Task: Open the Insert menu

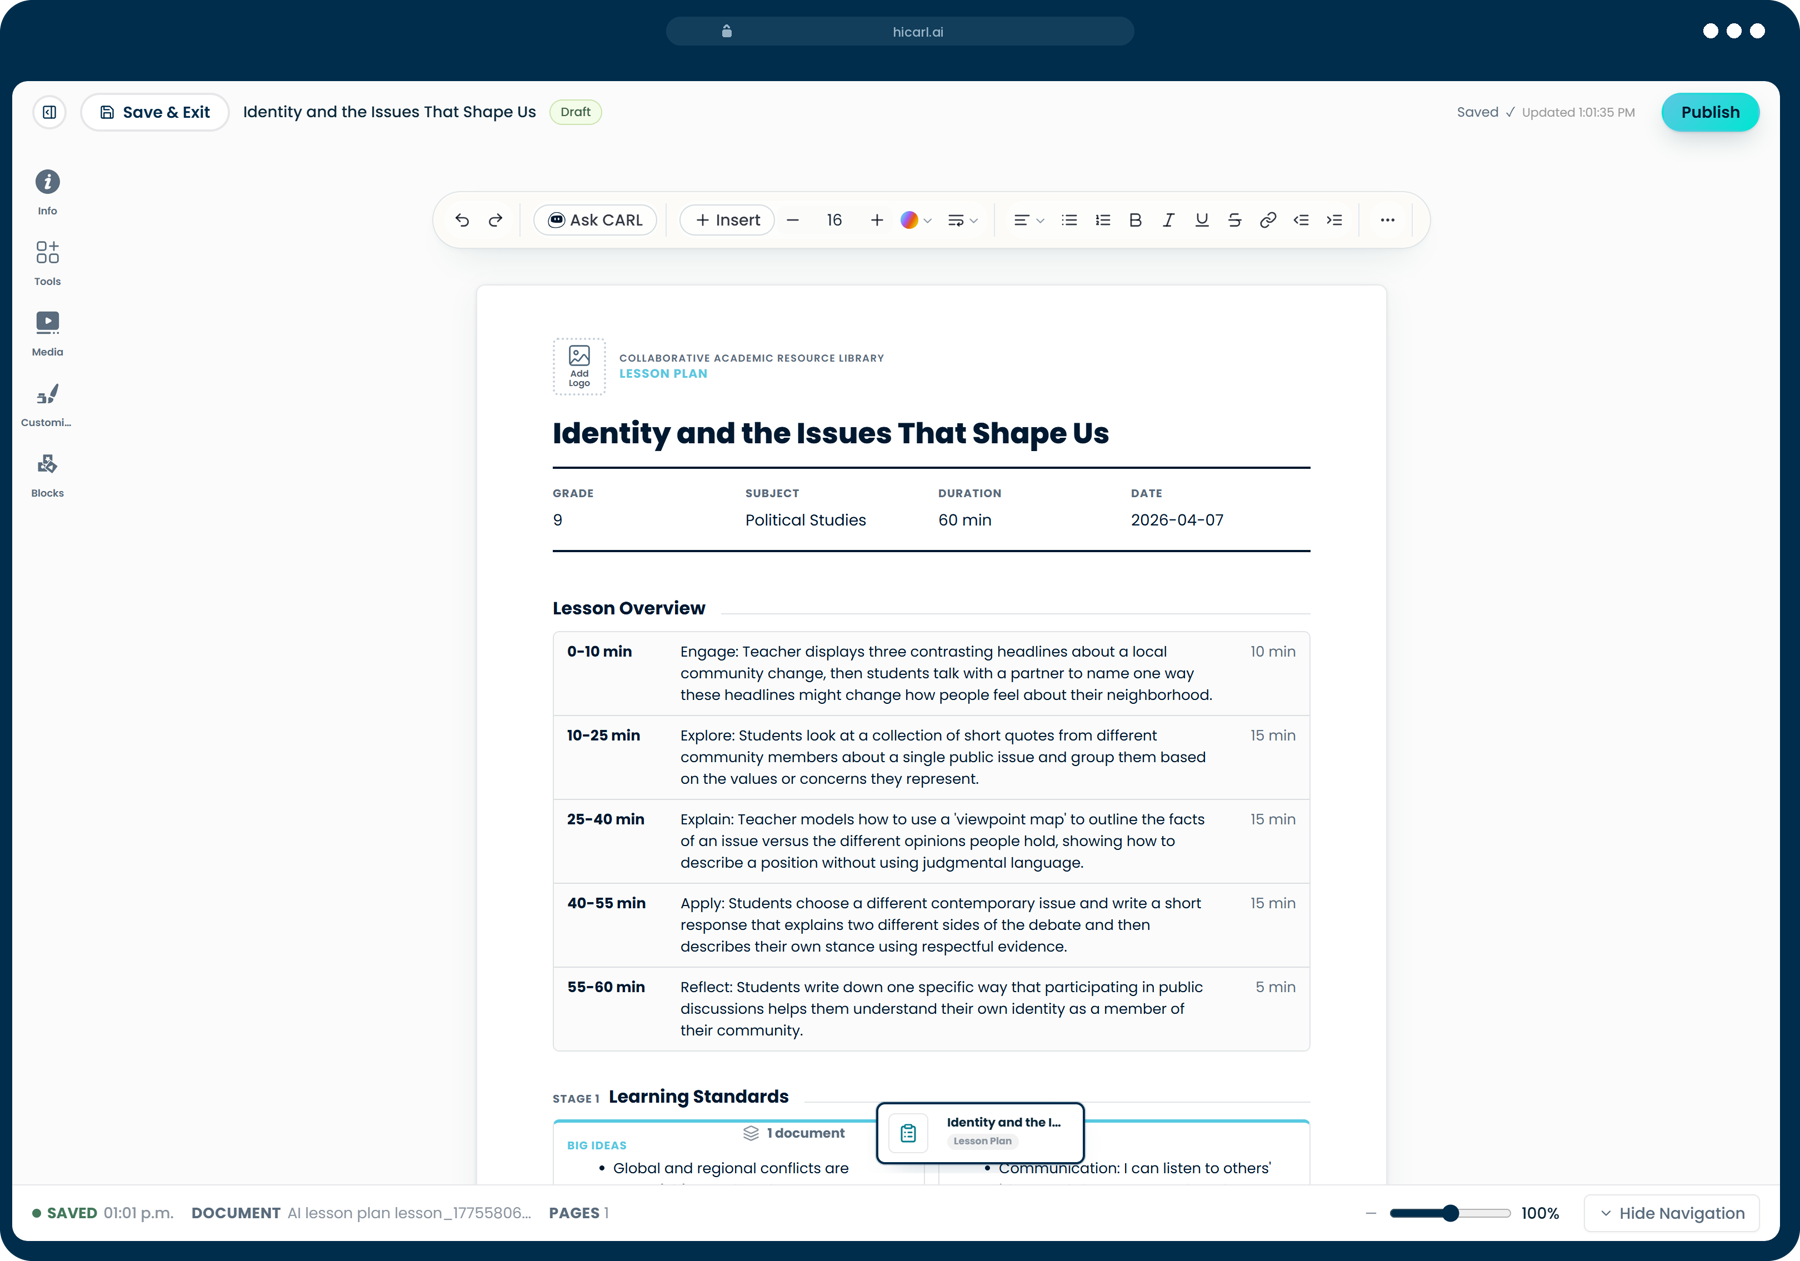Action: click(727, 220)
